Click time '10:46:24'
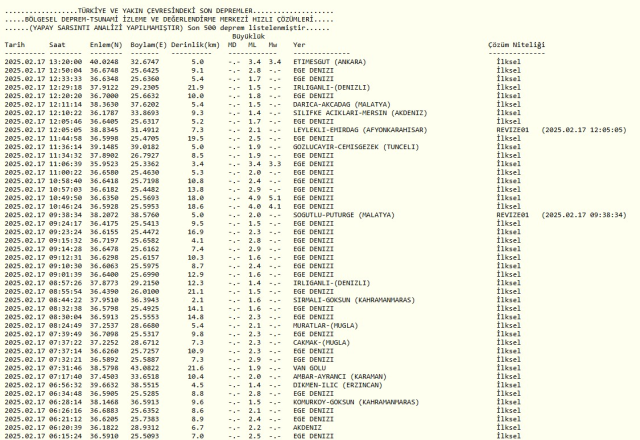 coord(65,207)
